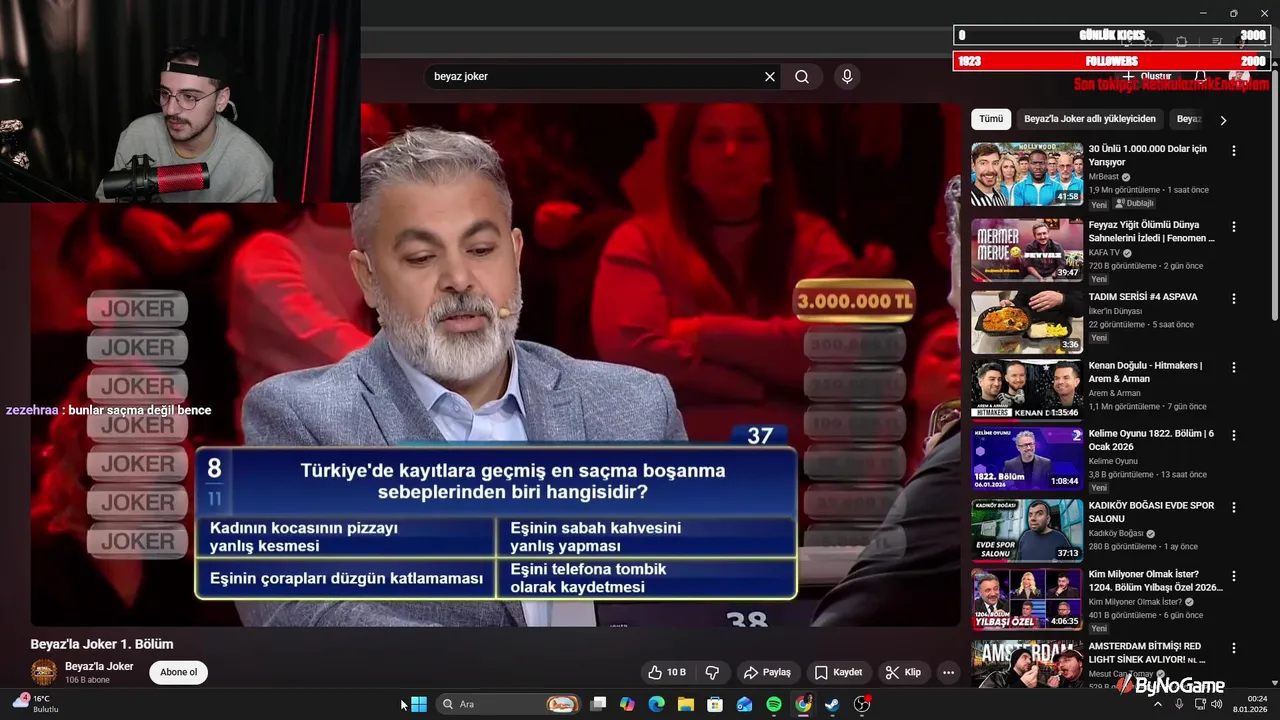This screenshot has width=1280, height=720.
Task: Focus the search field containing 'beyaz joker'
Action: click(595, 76)
